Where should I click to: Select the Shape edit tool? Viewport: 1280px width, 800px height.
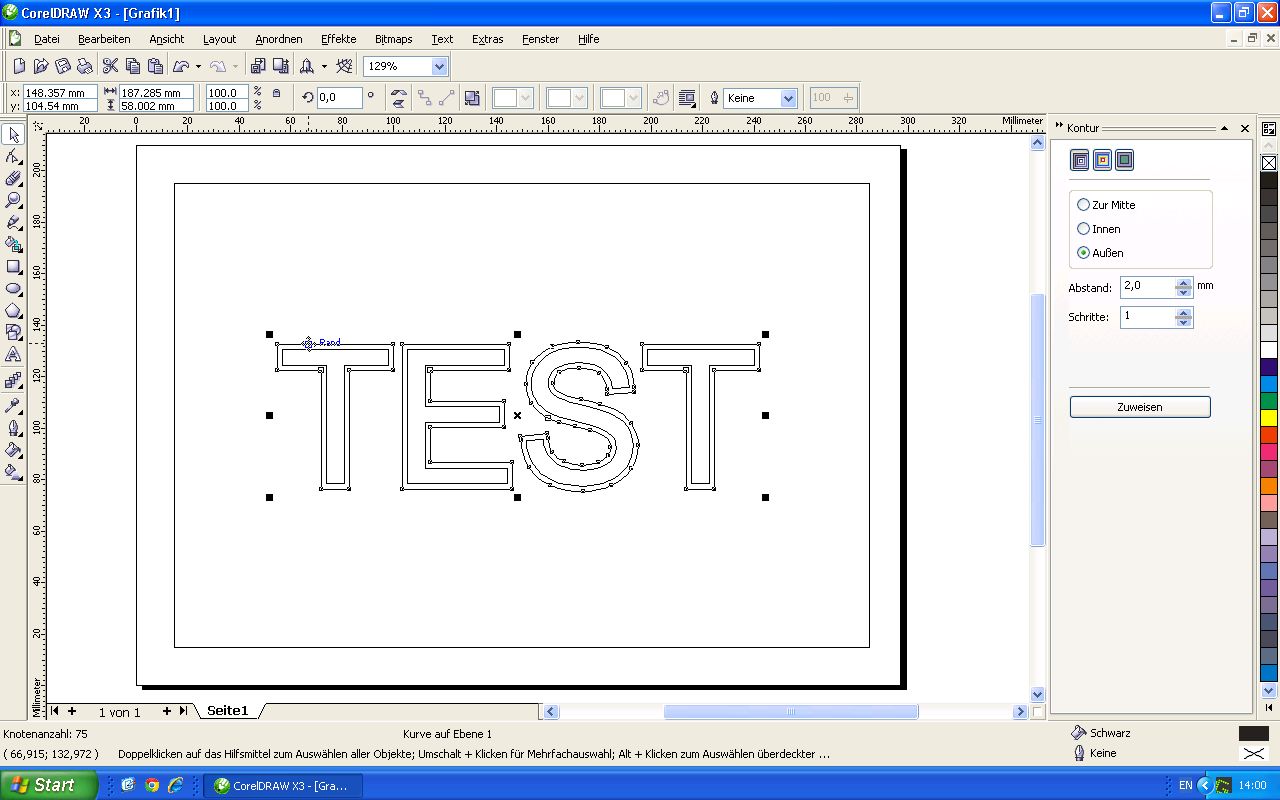[14, 157]
